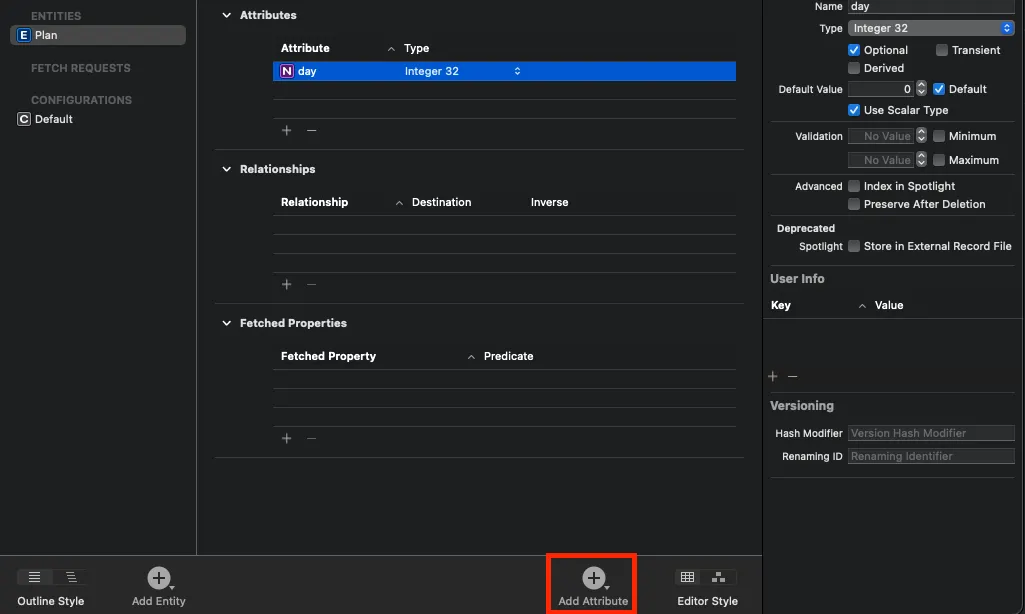1025x614 pixels.
Task: Enable Index in Spotlight option
Action: tap(854, 186)
